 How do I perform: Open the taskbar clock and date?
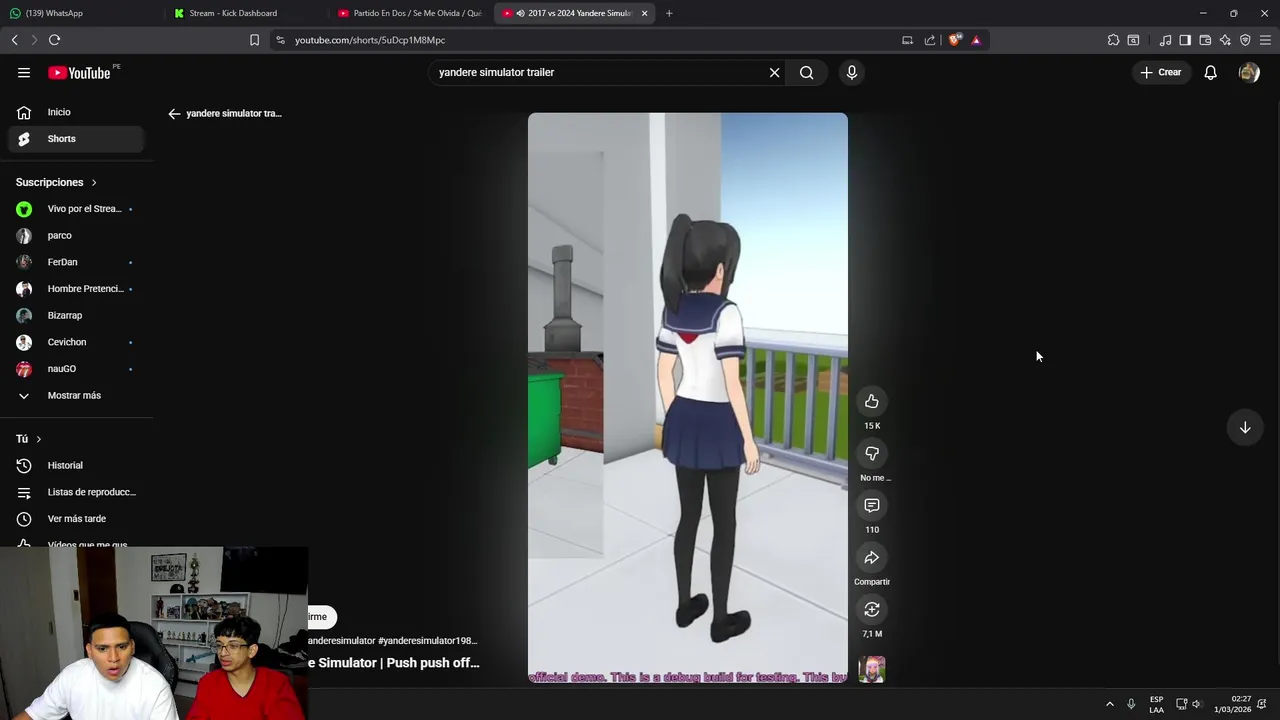(1233, 704)
